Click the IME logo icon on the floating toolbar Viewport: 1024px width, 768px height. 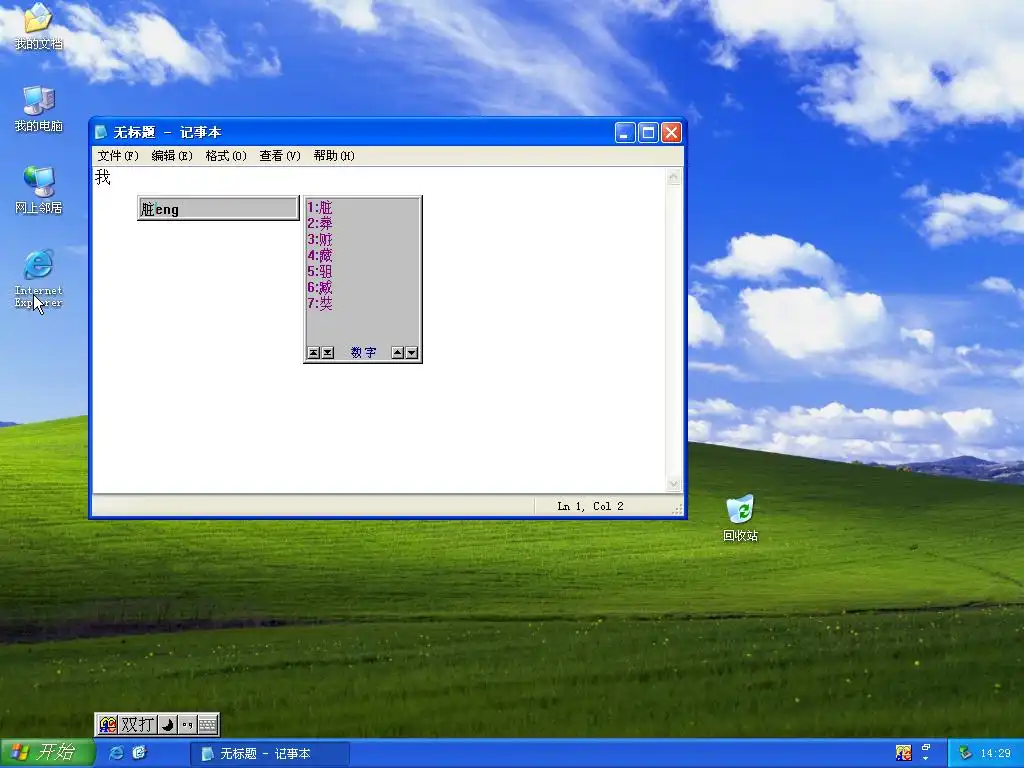[108, 724]
